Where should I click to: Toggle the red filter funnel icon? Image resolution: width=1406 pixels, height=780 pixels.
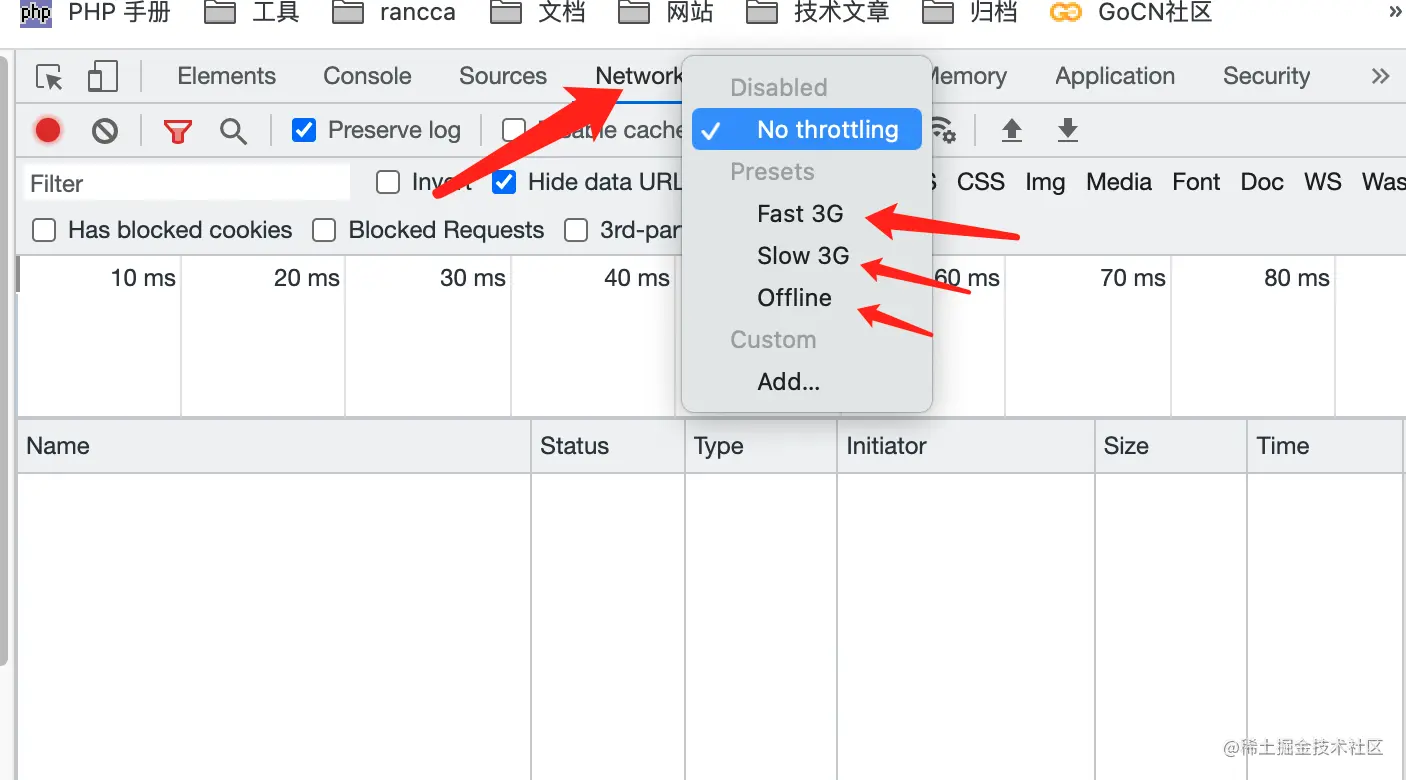178,131
